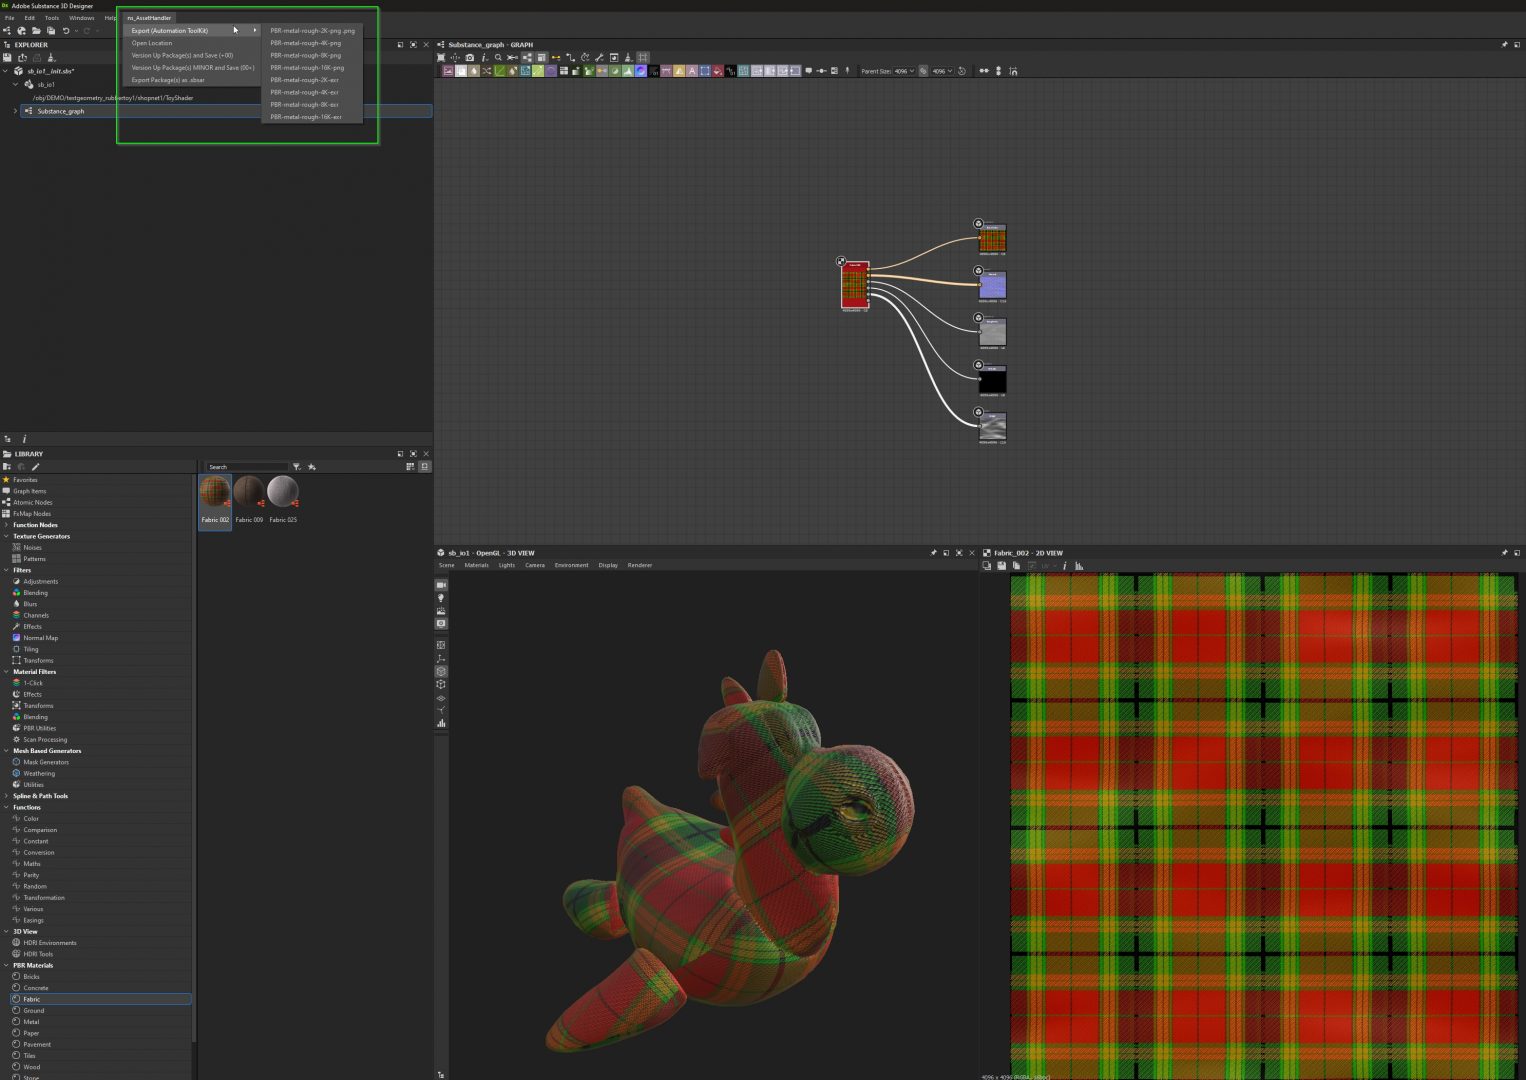
Task: Open the Materials menu in 3D View
Action: [x=476, y=565]
